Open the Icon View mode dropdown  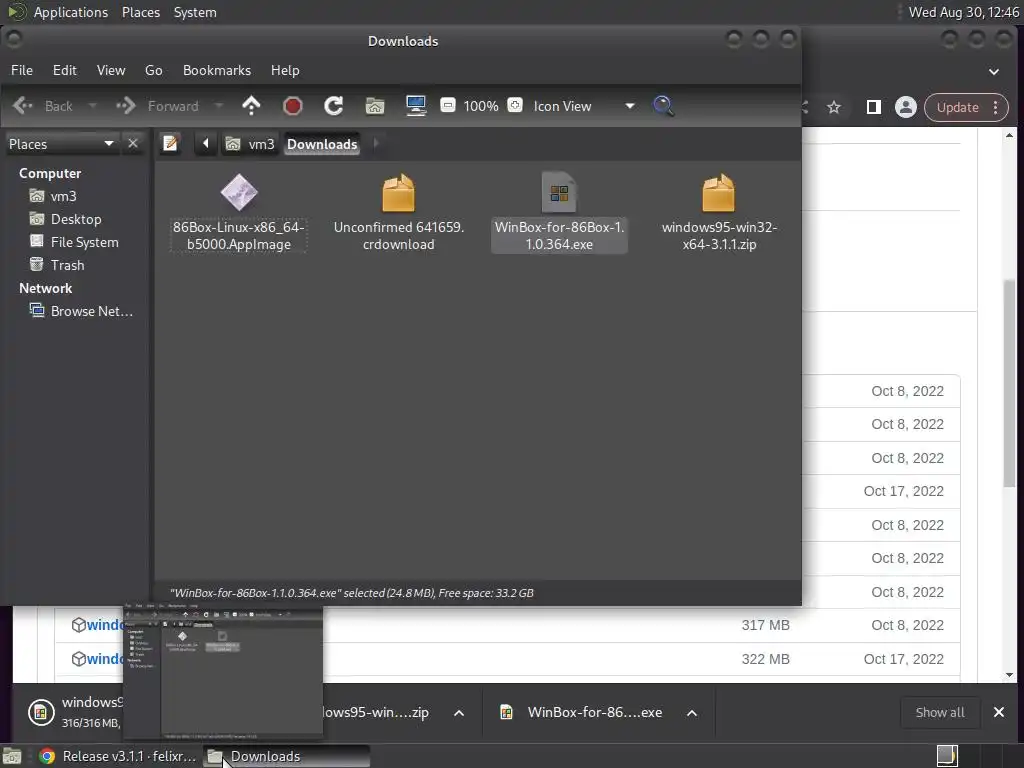(x=584, y=106)
